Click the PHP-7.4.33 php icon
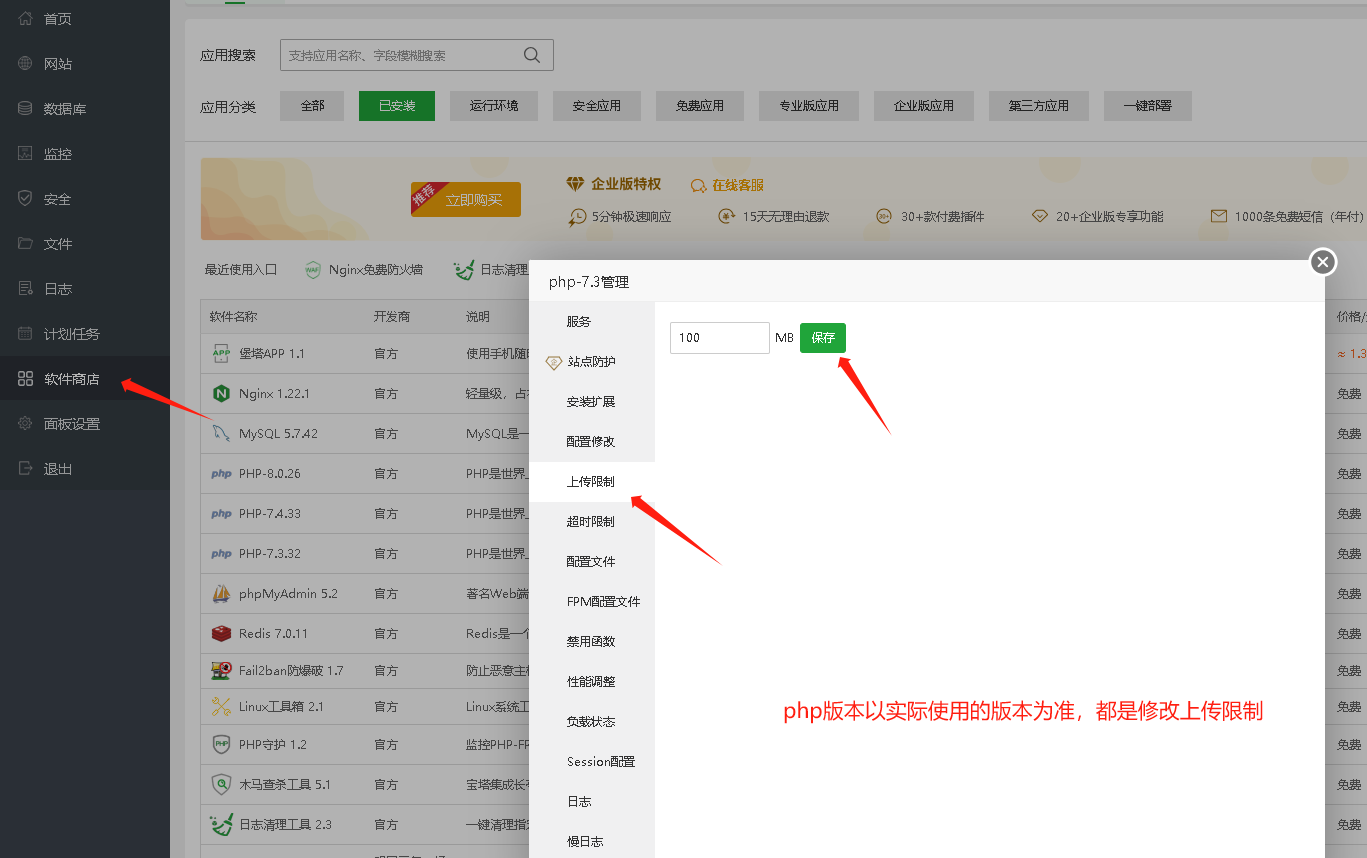 221,514
